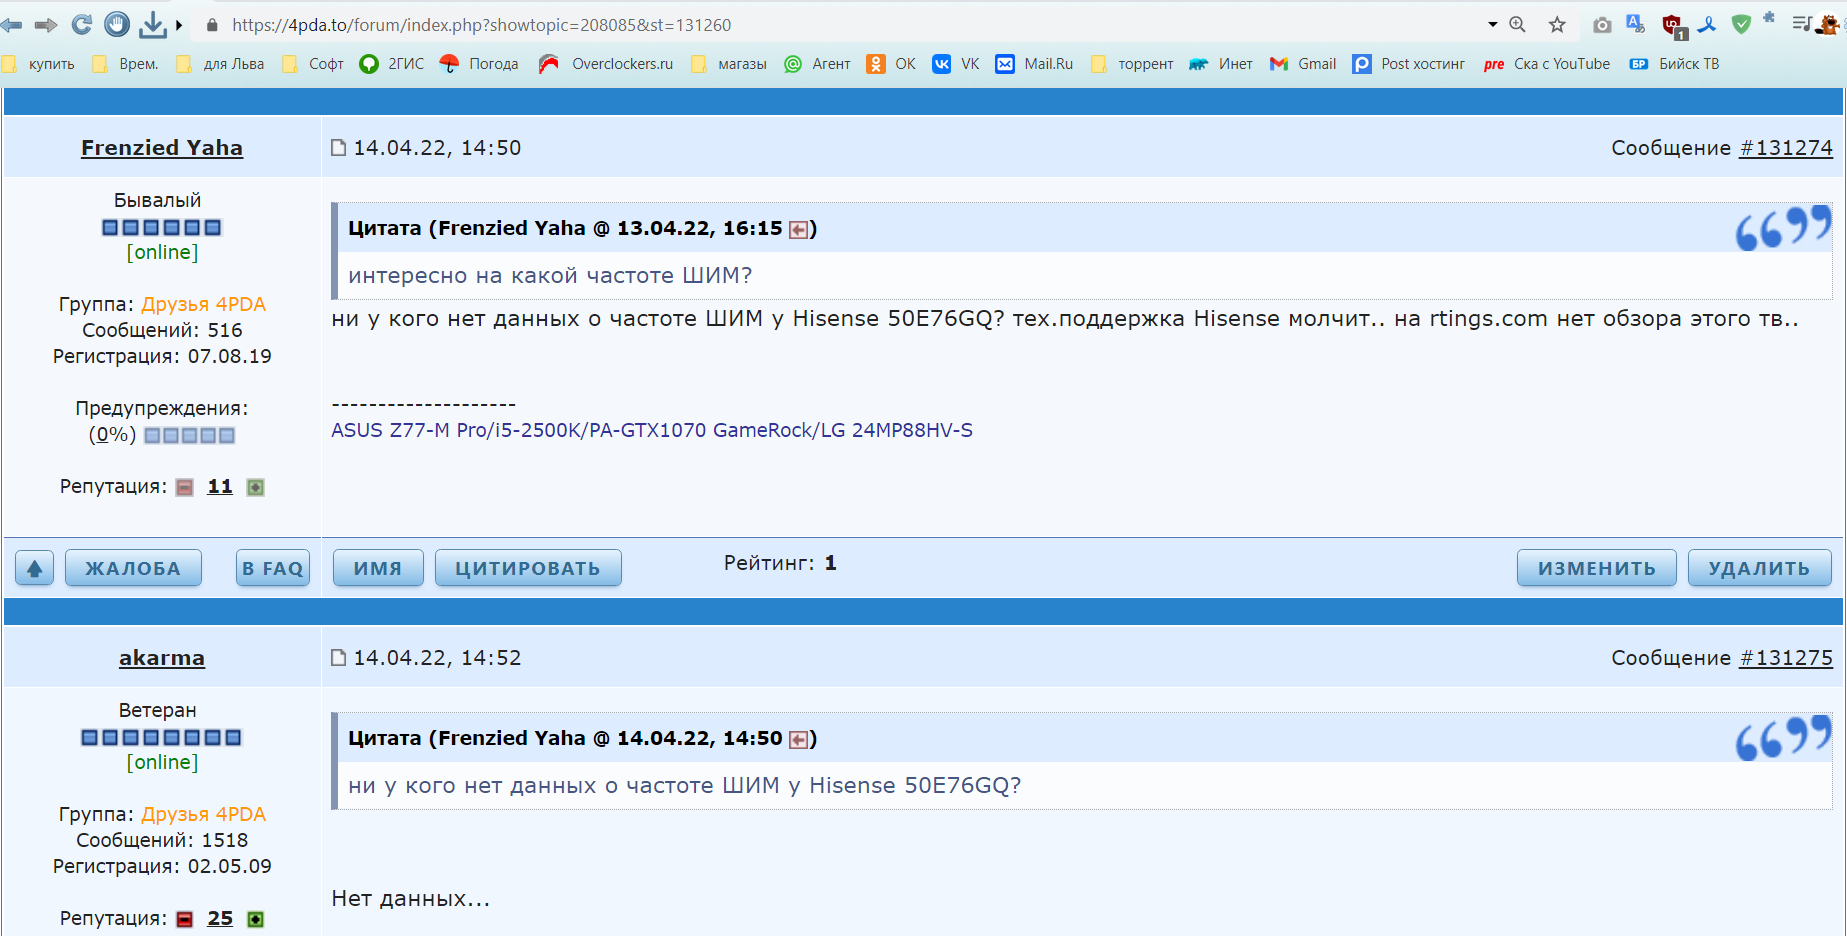1847x936 pixels.
Task: Go back with the browser back arrow
Action: (11, 25)
